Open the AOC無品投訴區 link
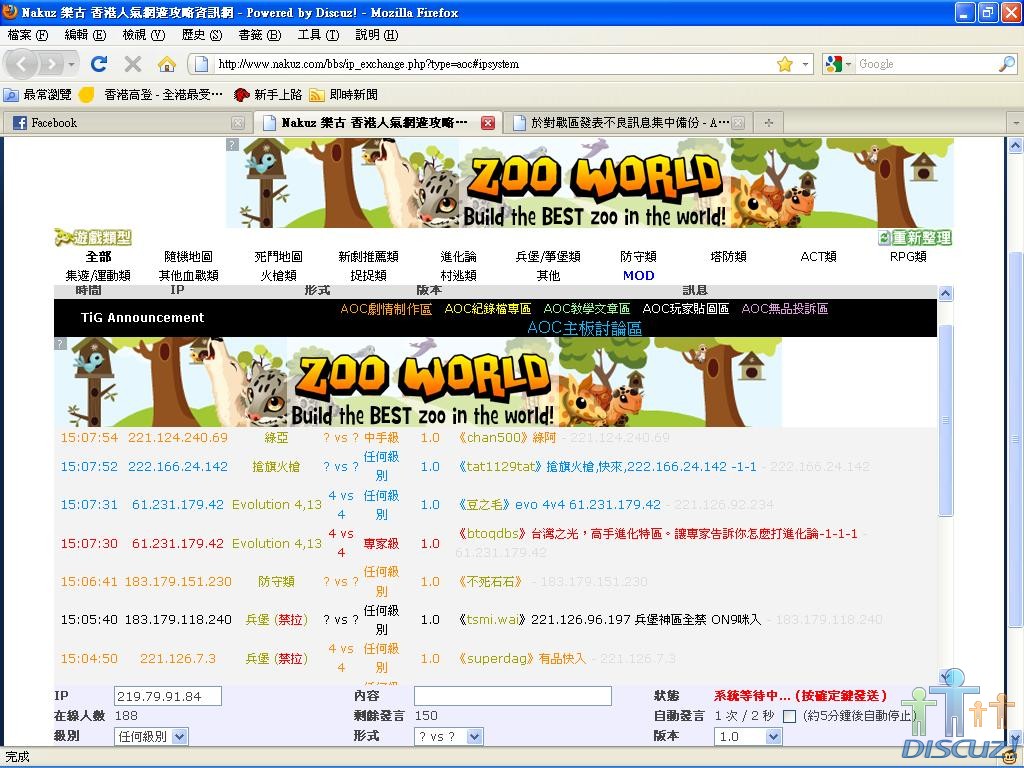This screenshot has width=1024, height=768. 784,309
